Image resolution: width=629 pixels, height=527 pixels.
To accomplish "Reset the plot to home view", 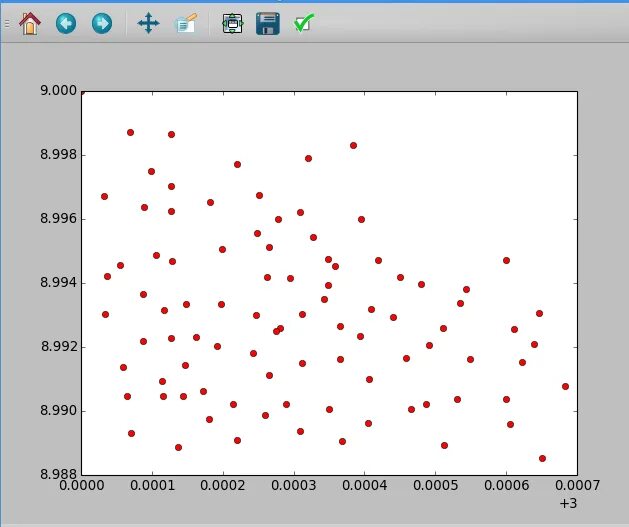I will pos(30,23).
